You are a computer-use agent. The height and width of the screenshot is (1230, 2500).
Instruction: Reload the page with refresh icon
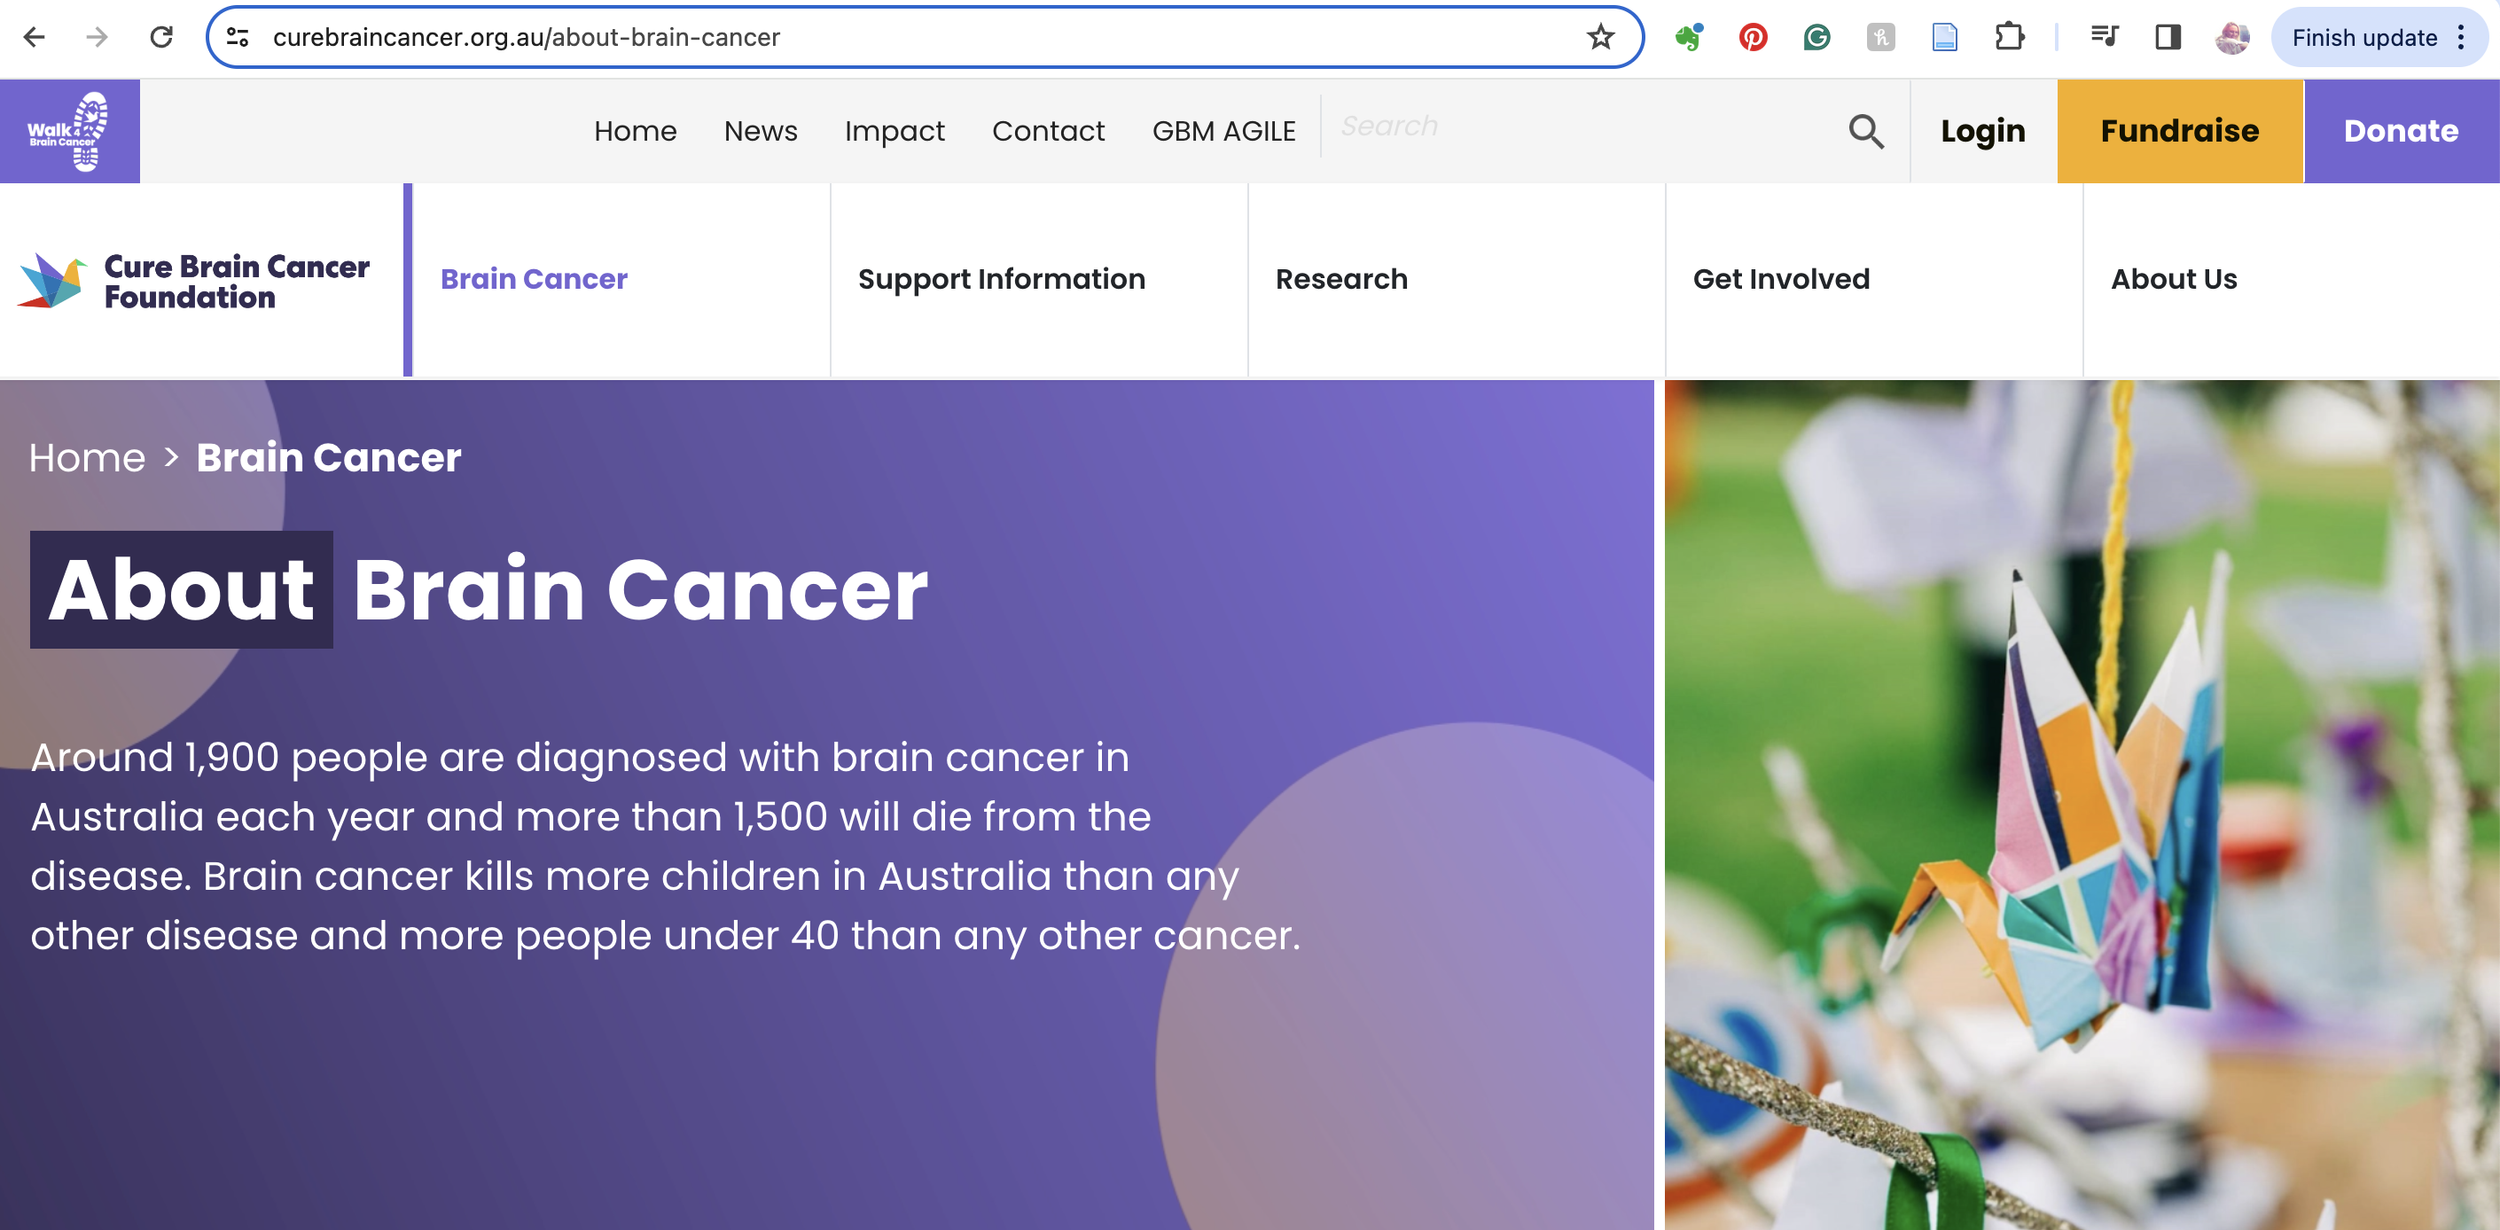coord(161,37)
